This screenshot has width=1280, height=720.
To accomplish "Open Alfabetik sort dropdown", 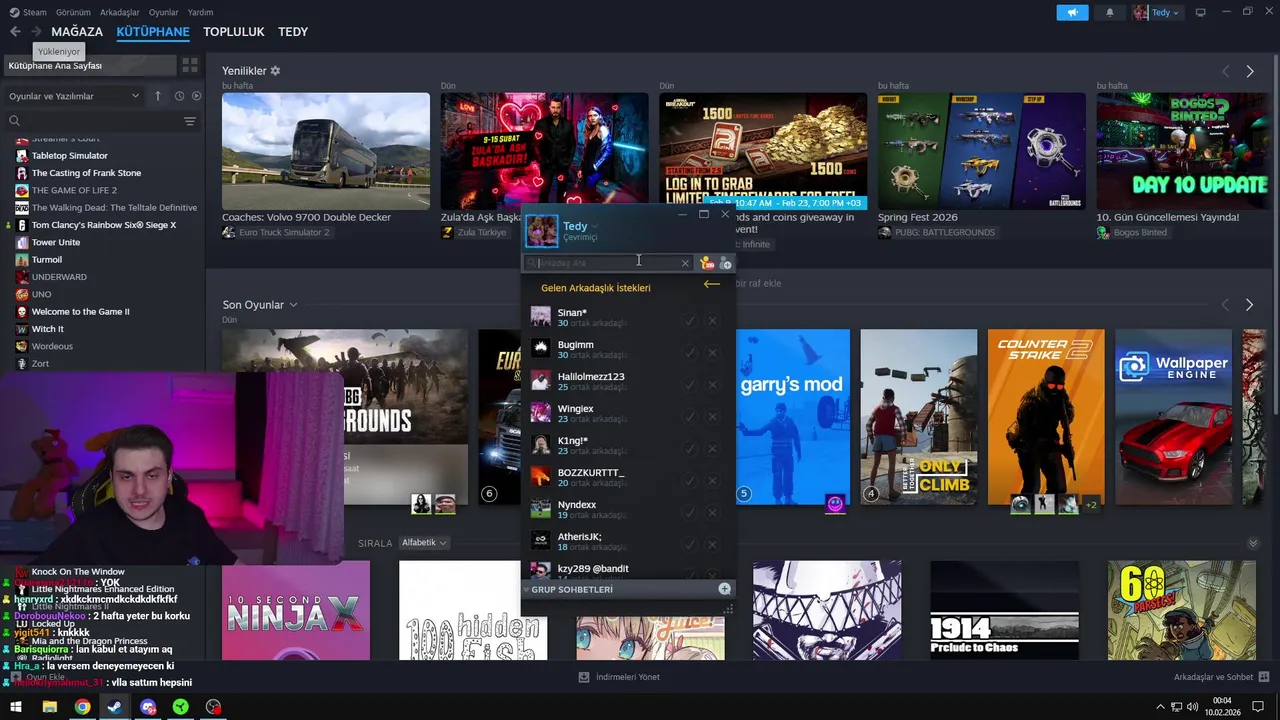I will tap(424, 543).
